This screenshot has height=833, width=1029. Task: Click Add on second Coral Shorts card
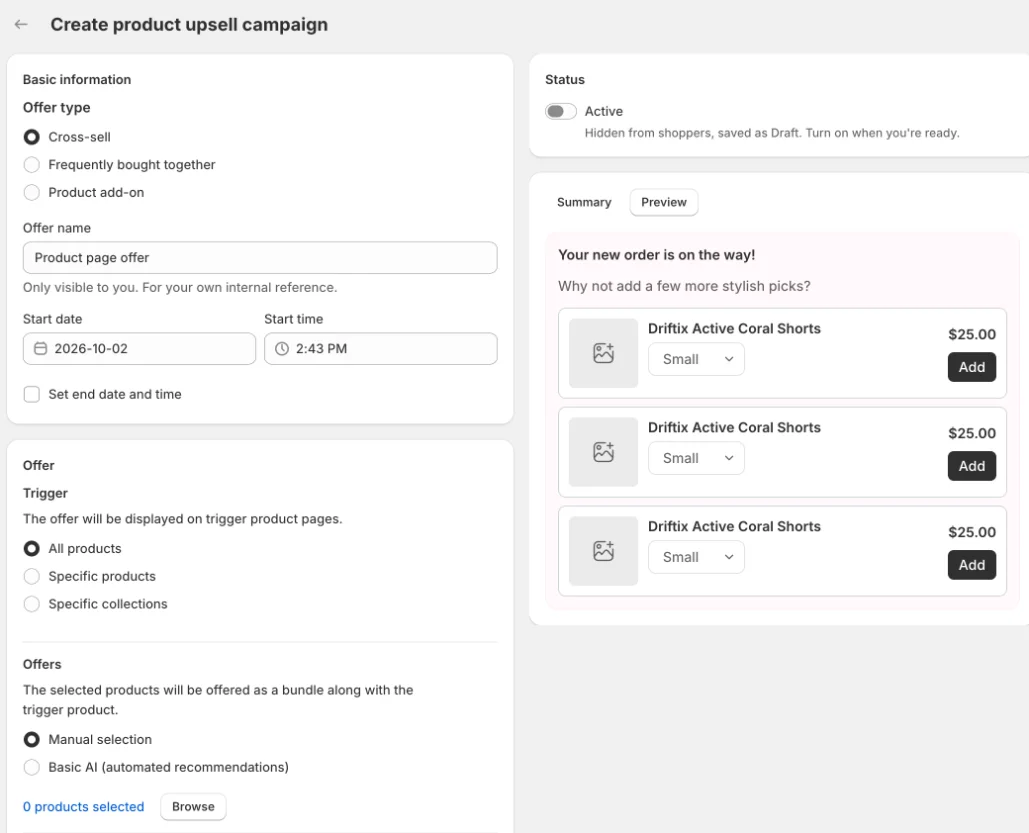(x=971, y=466)
